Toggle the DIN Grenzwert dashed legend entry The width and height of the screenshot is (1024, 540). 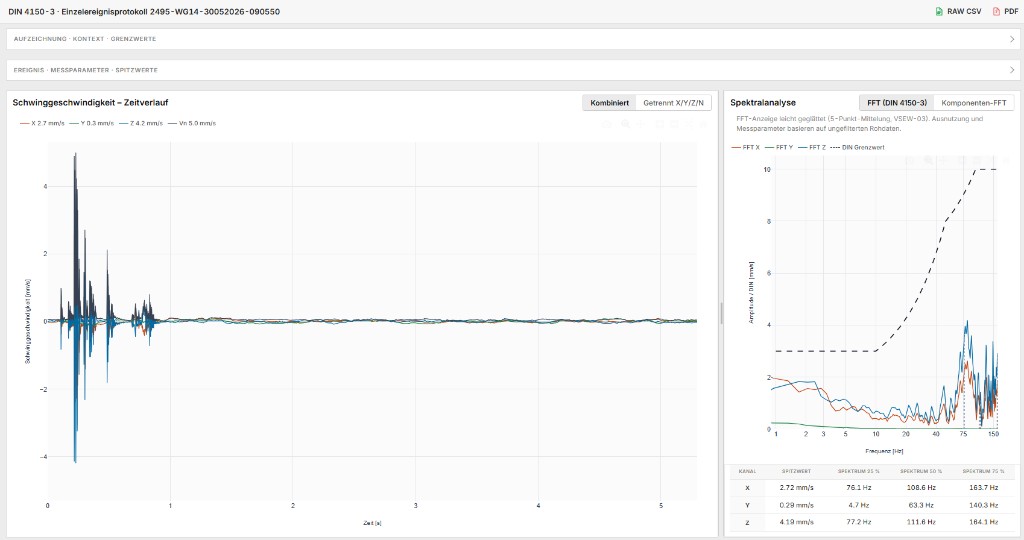[x=857, y=148]
